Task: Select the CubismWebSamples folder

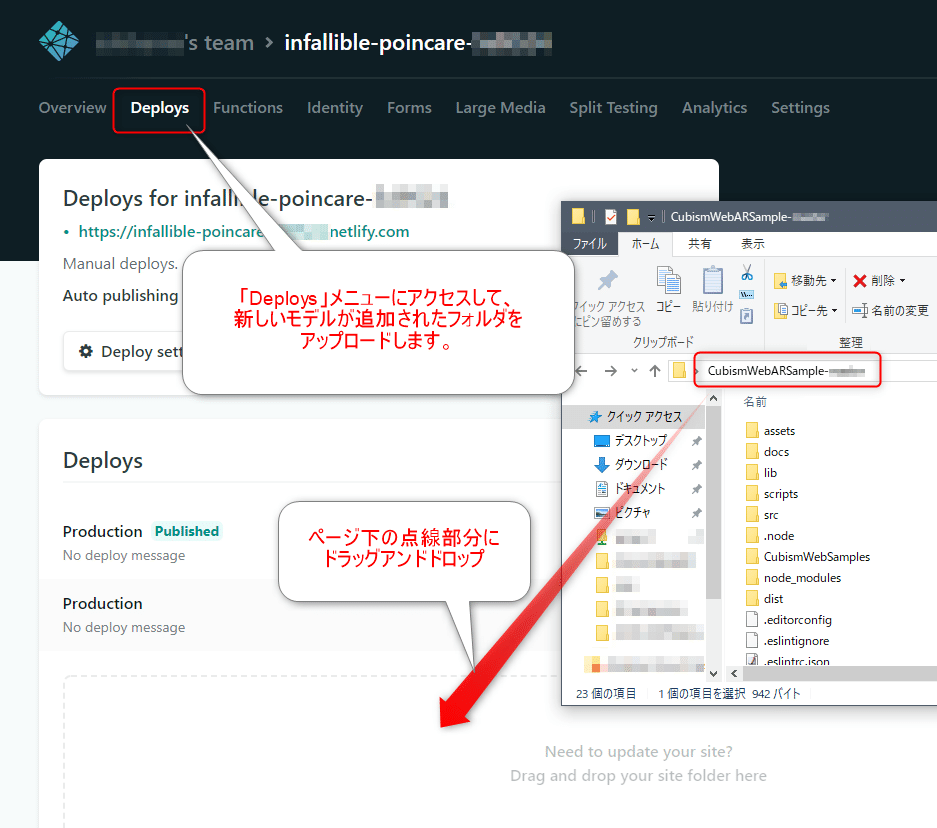Action: (808, 556)
